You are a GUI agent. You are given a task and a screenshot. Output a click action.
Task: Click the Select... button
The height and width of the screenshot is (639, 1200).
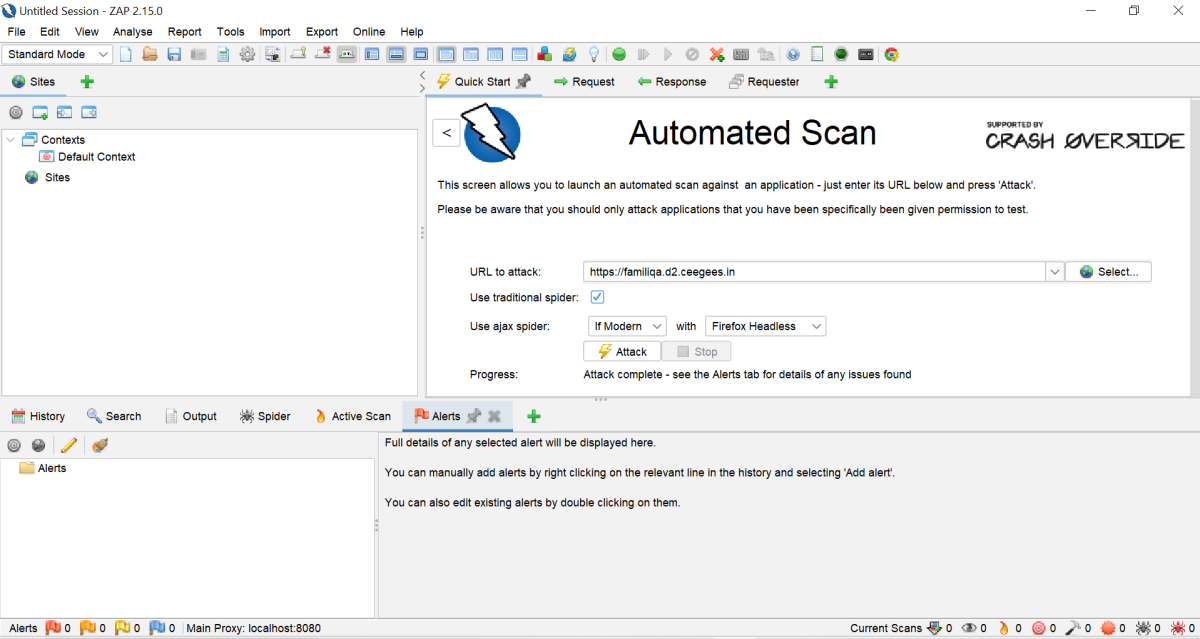click(x=1109, y=271)
